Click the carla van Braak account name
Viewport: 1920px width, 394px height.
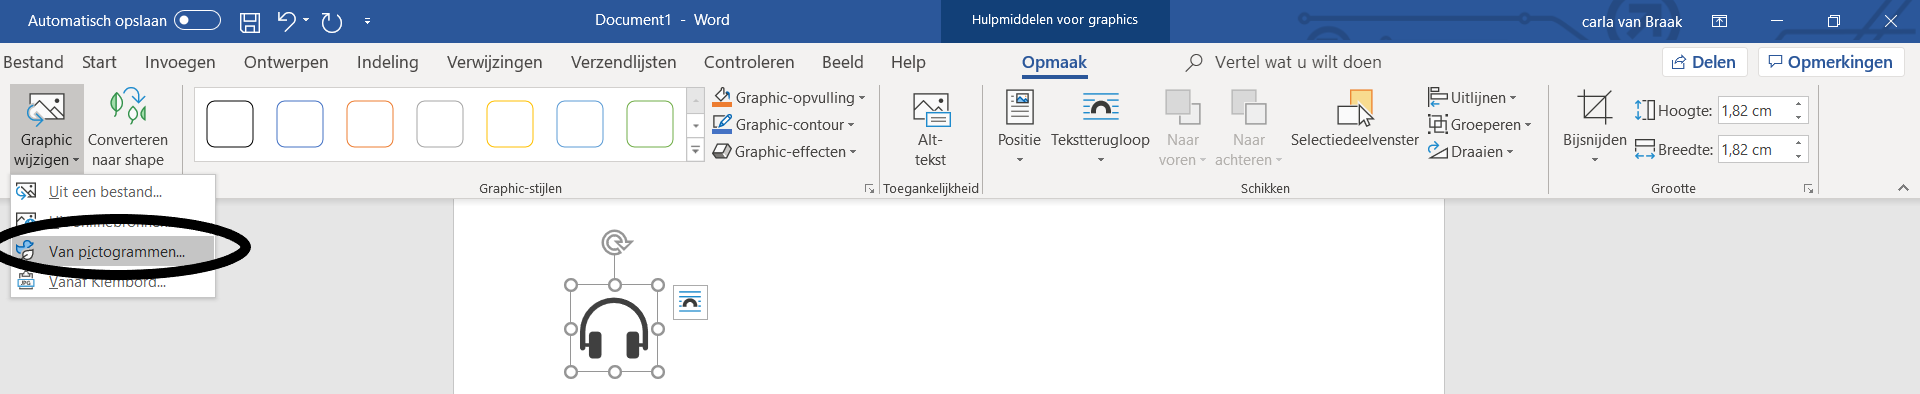pyautogui.click(x=1632, y=21)
